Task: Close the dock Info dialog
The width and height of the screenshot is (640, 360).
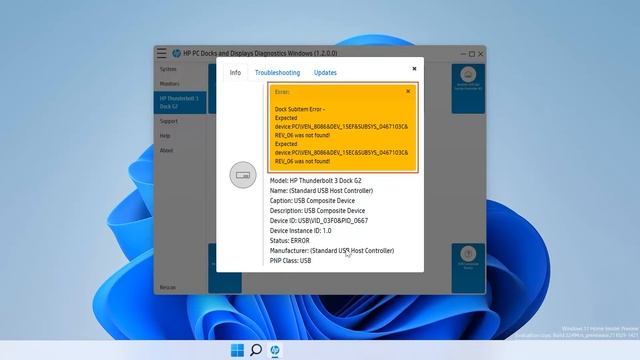Action: [x=414, y=69]
